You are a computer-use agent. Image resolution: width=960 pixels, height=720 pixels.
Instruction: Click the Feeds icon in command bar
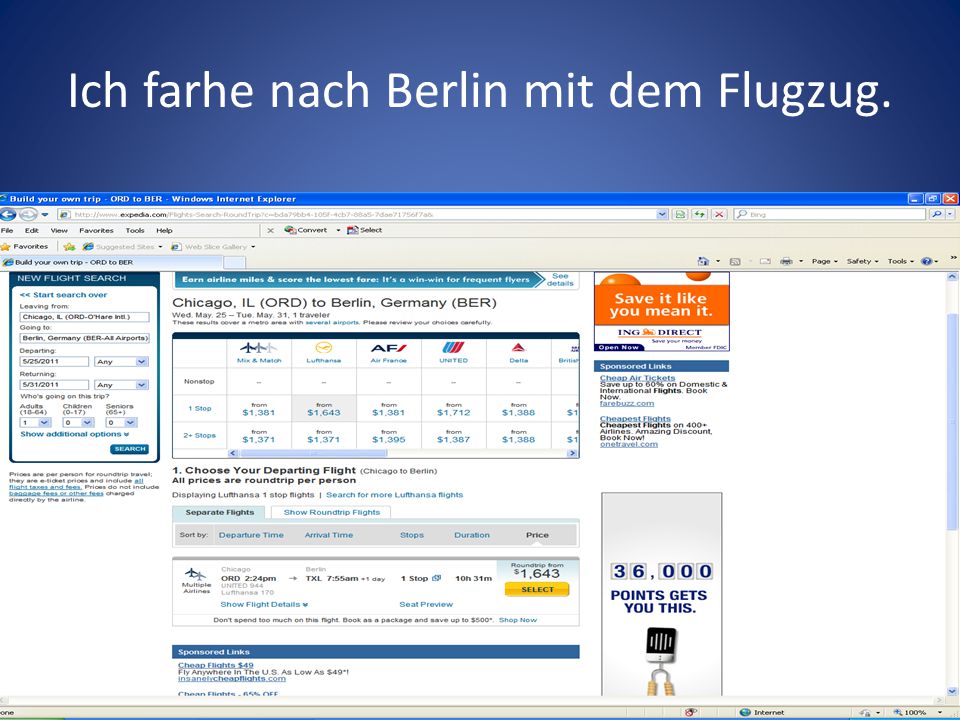point(735,261)
